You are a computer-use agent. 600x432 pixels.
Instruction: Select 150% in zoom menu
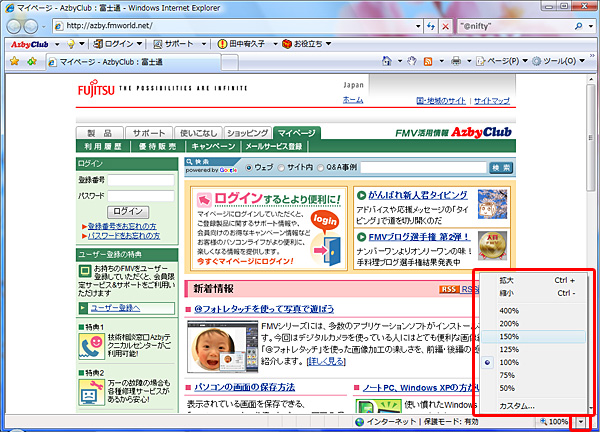[534, 337]
